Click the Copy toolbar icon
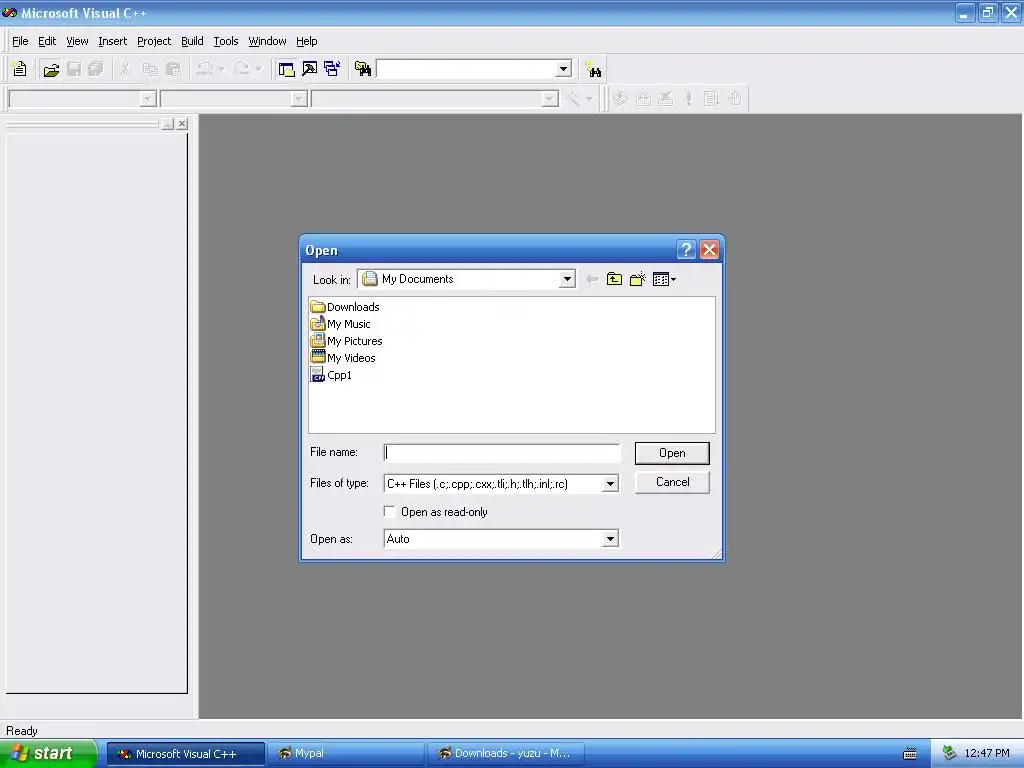This screenshot has height=768, width=1024. 150,69
